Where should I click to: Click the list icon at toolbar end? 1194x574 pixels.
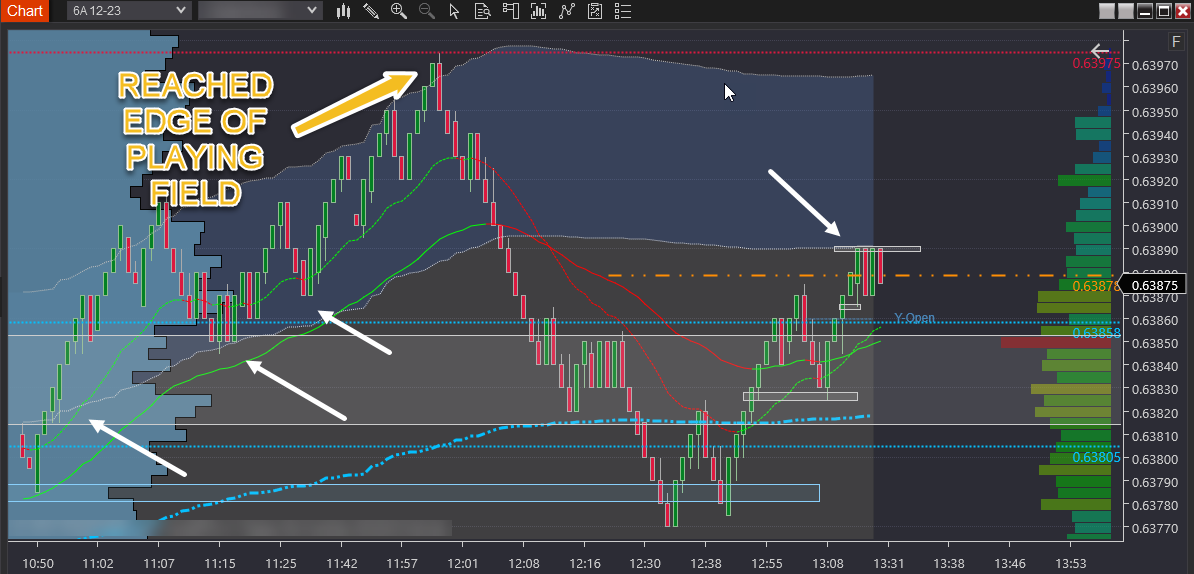point(623,11)
